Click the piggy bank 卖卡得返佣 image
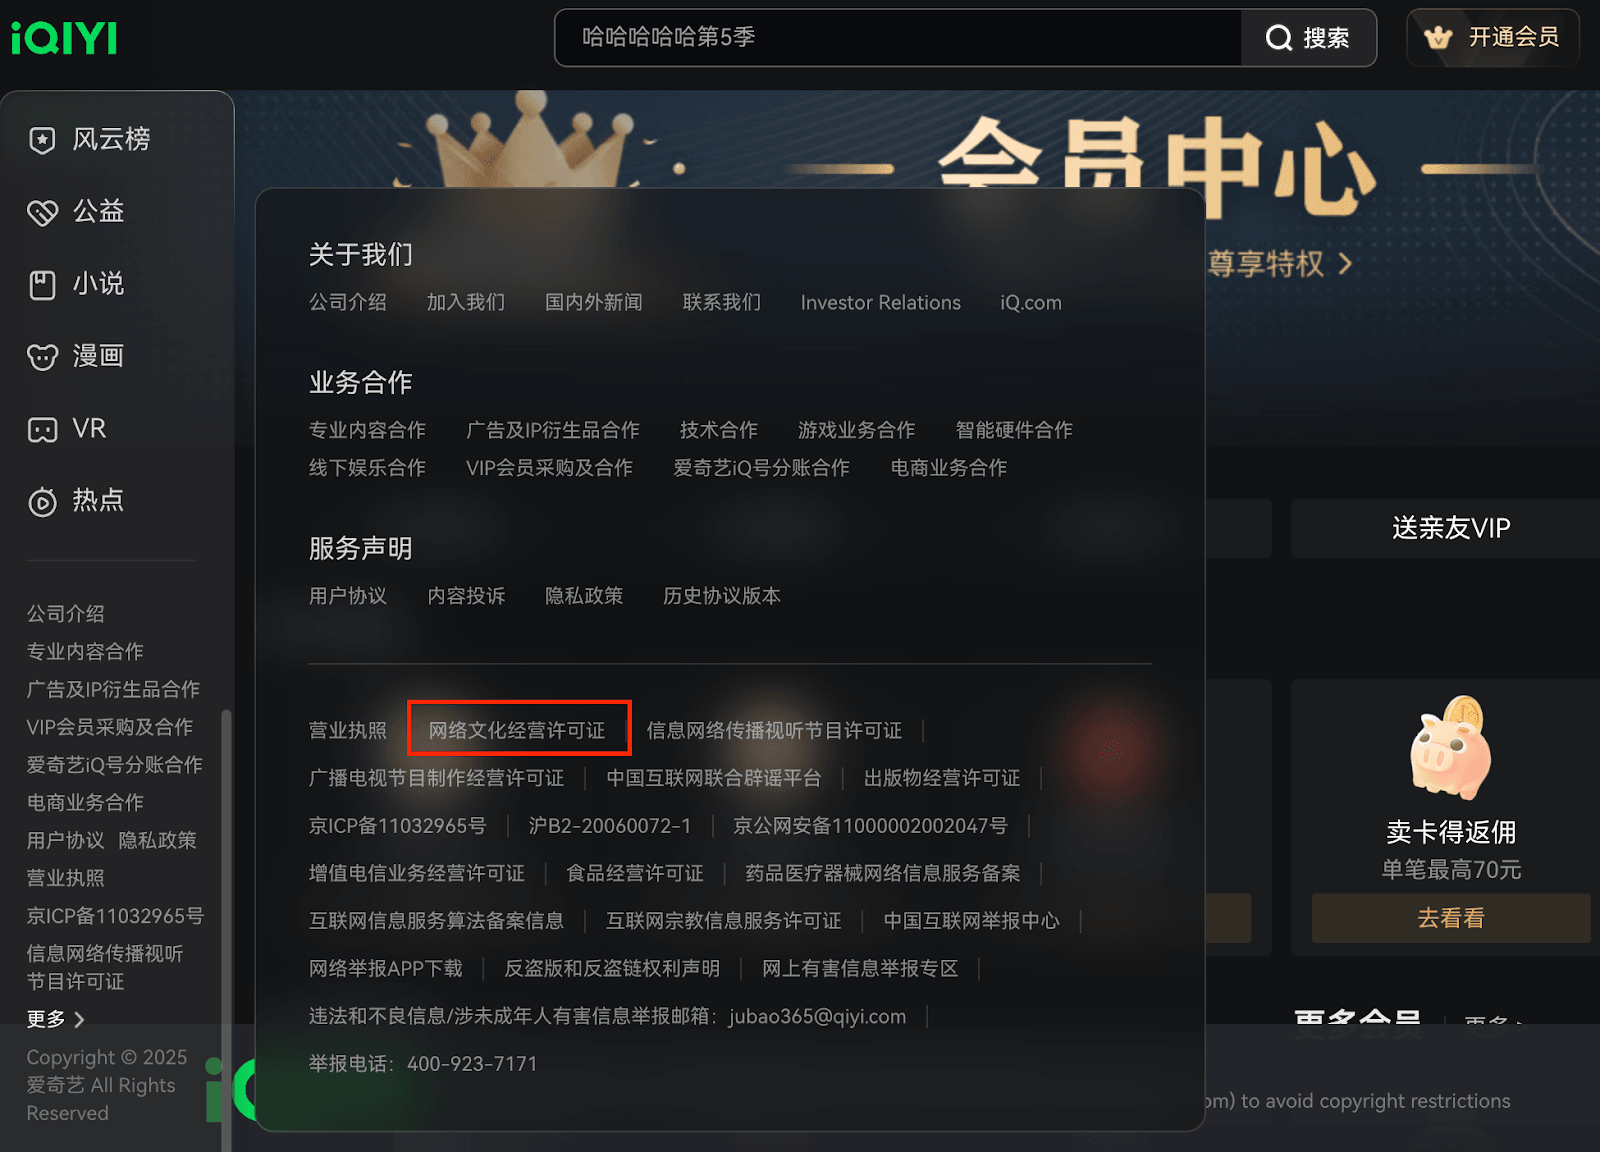Screen dimensions: 1600x1152 (x=1451, y=748)
